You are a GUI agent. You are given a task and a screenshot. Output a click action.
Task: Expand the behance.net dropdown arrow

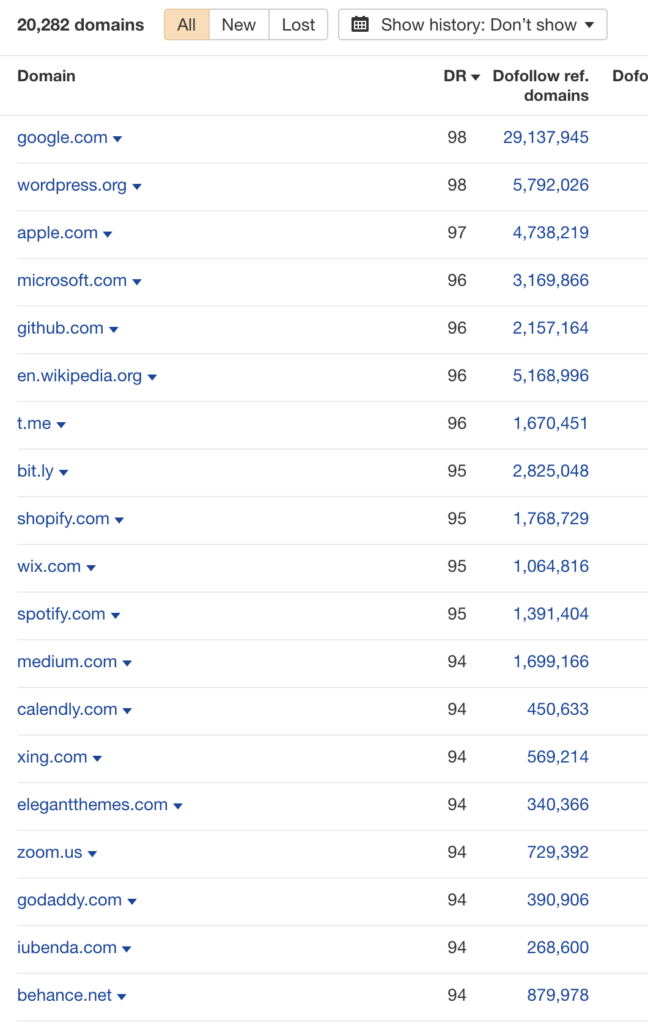coord(122,997)
